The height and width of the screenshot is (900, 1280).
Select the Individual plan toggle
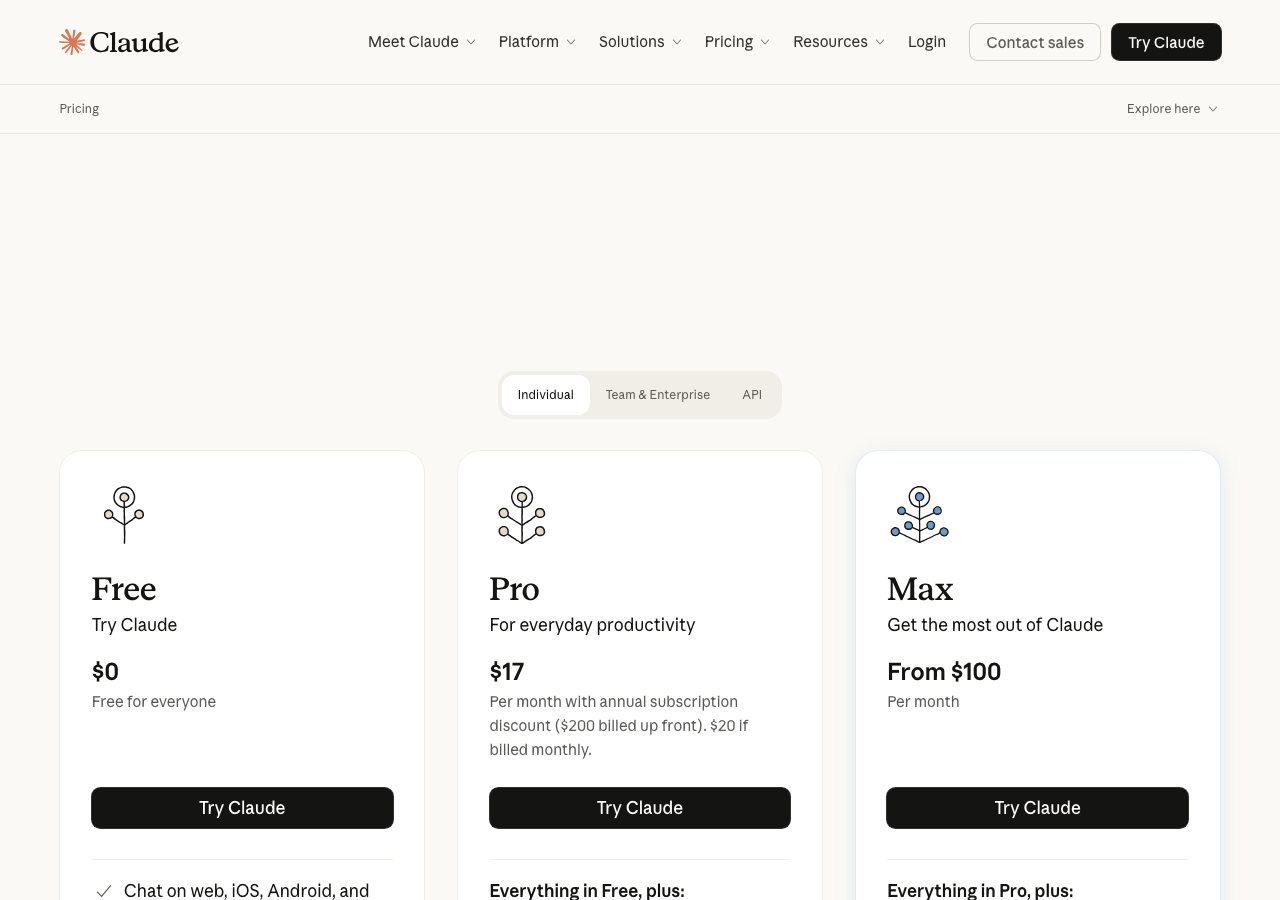(x=545, y=394)
